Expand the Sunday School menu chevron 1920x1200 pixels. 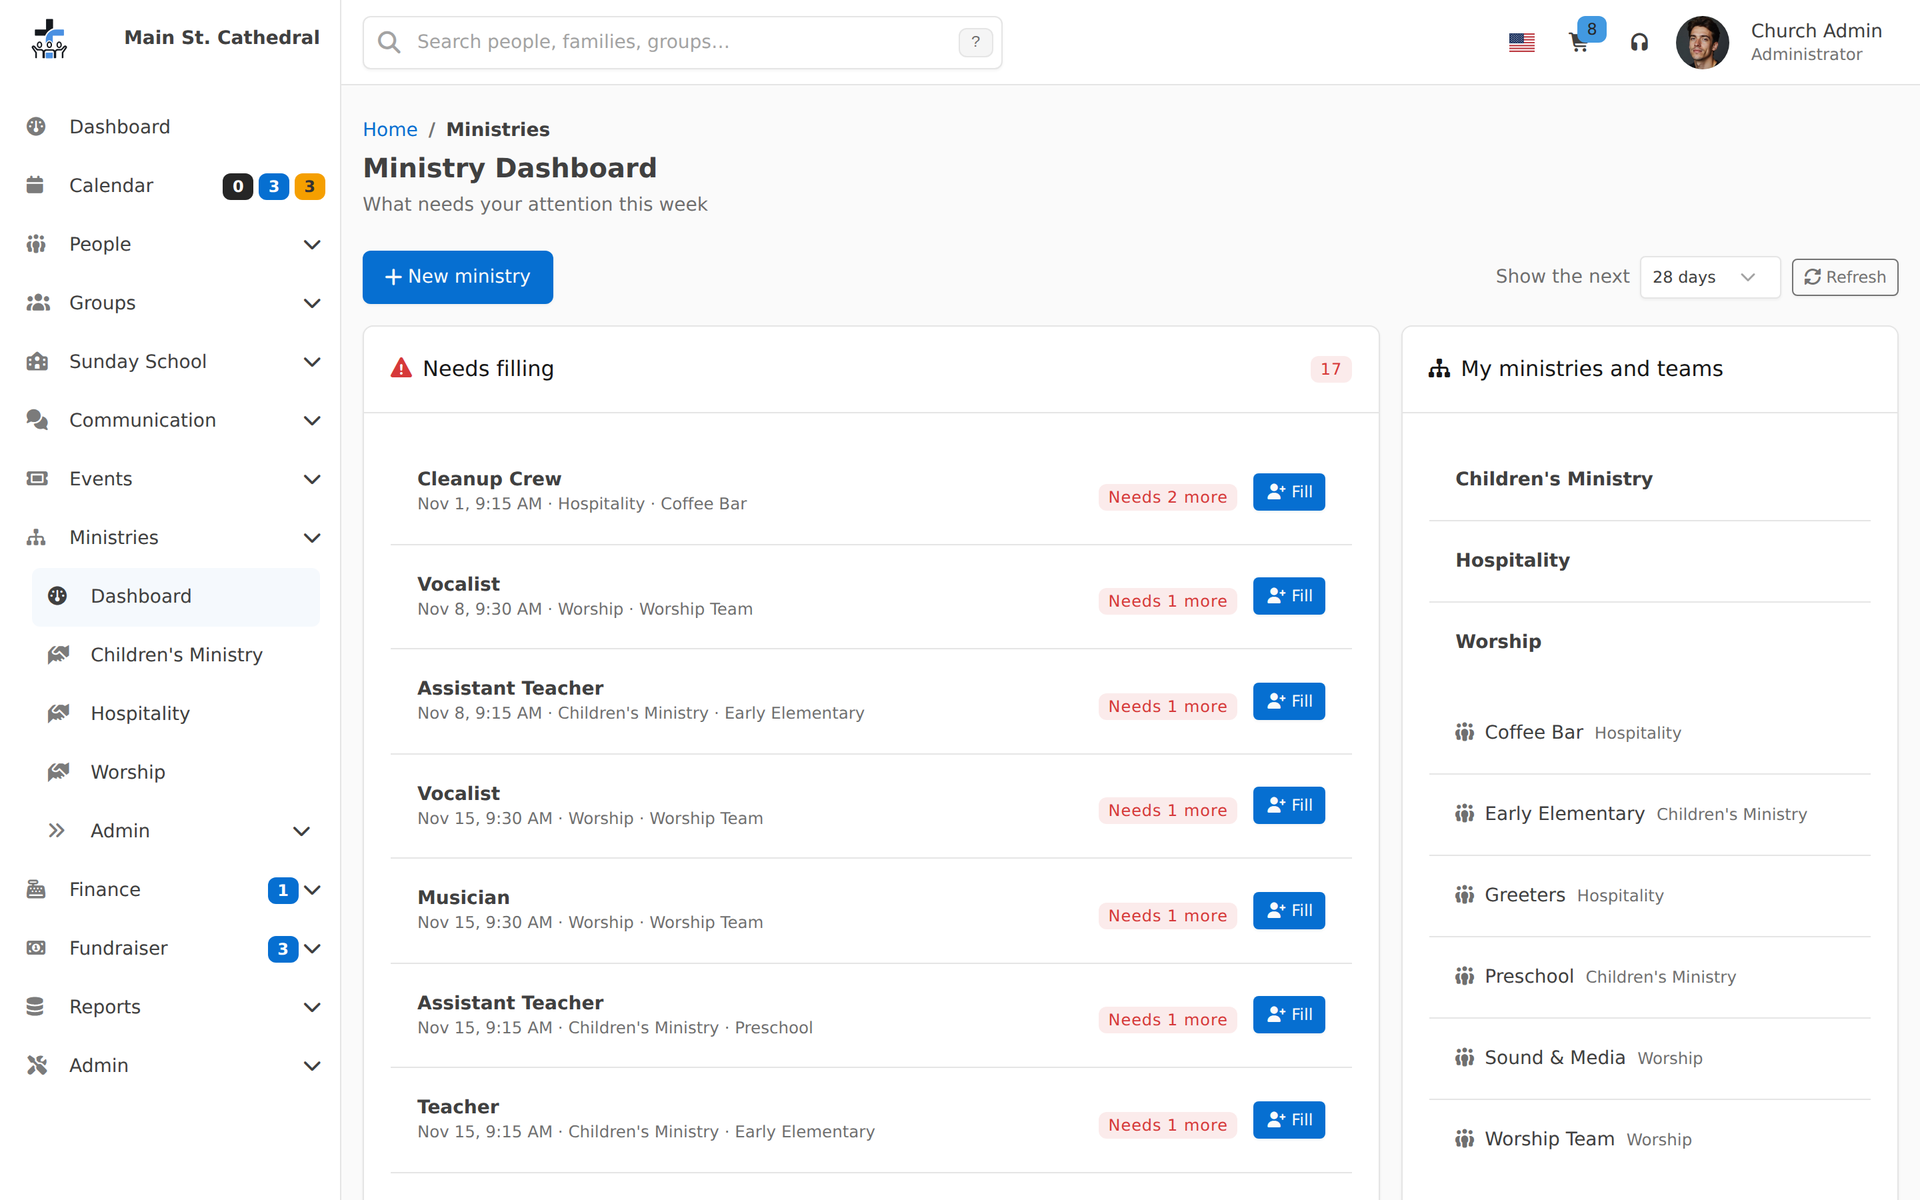click(x=312, y=362)
